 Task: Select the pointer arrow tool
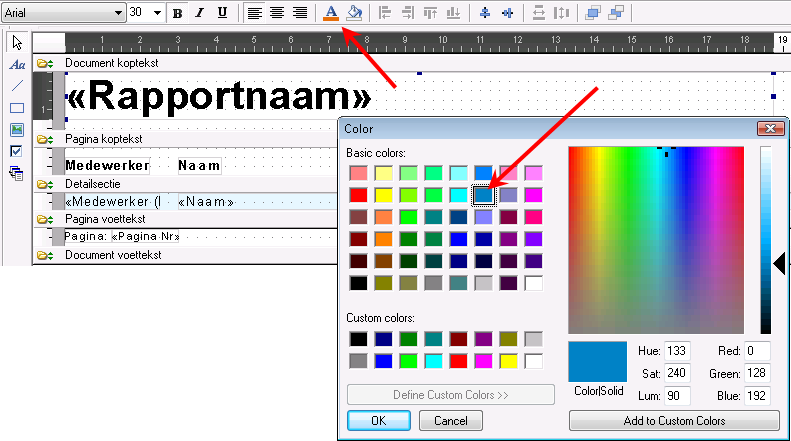[17, 43]
